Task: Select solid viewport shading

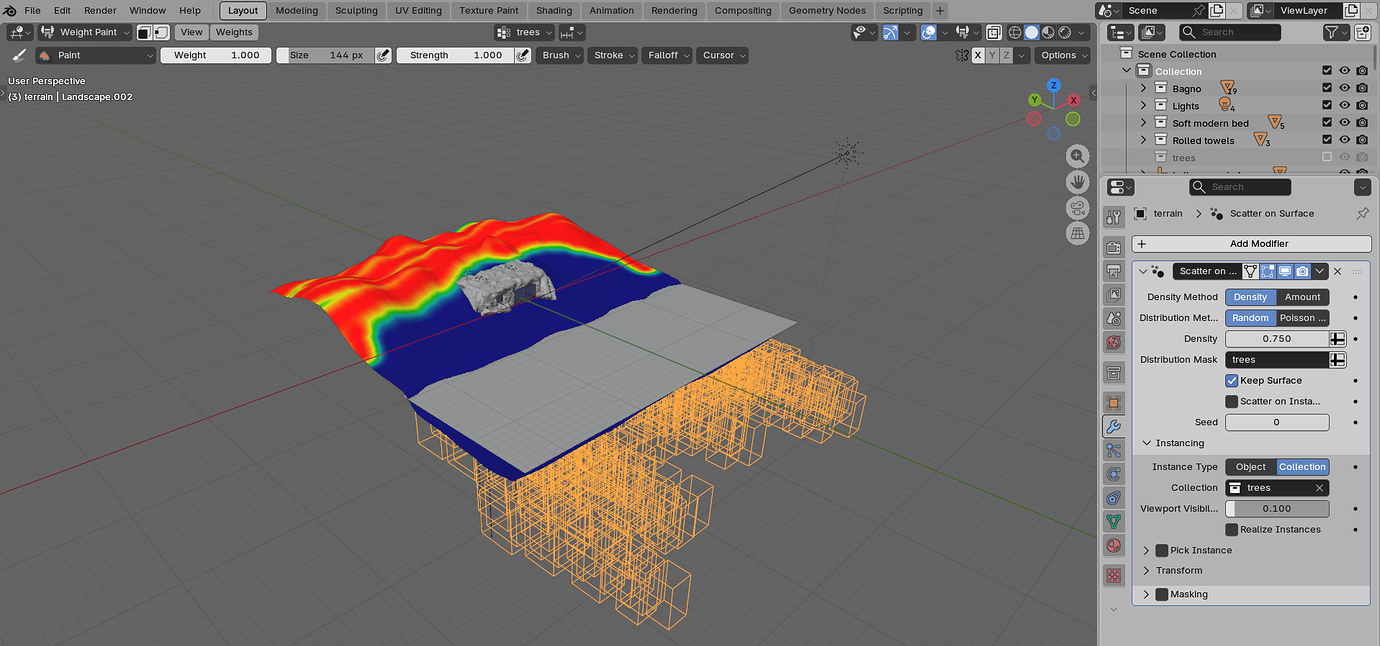Action: (1031, 33)
